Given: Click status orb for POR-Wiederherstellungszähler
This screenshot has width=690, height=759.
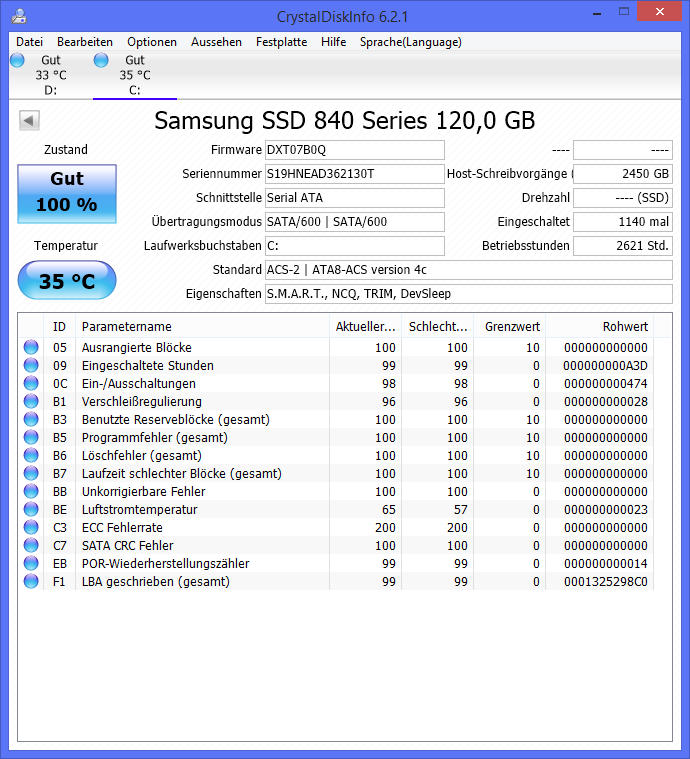Looking at the screenshot, I should point(31,563).
